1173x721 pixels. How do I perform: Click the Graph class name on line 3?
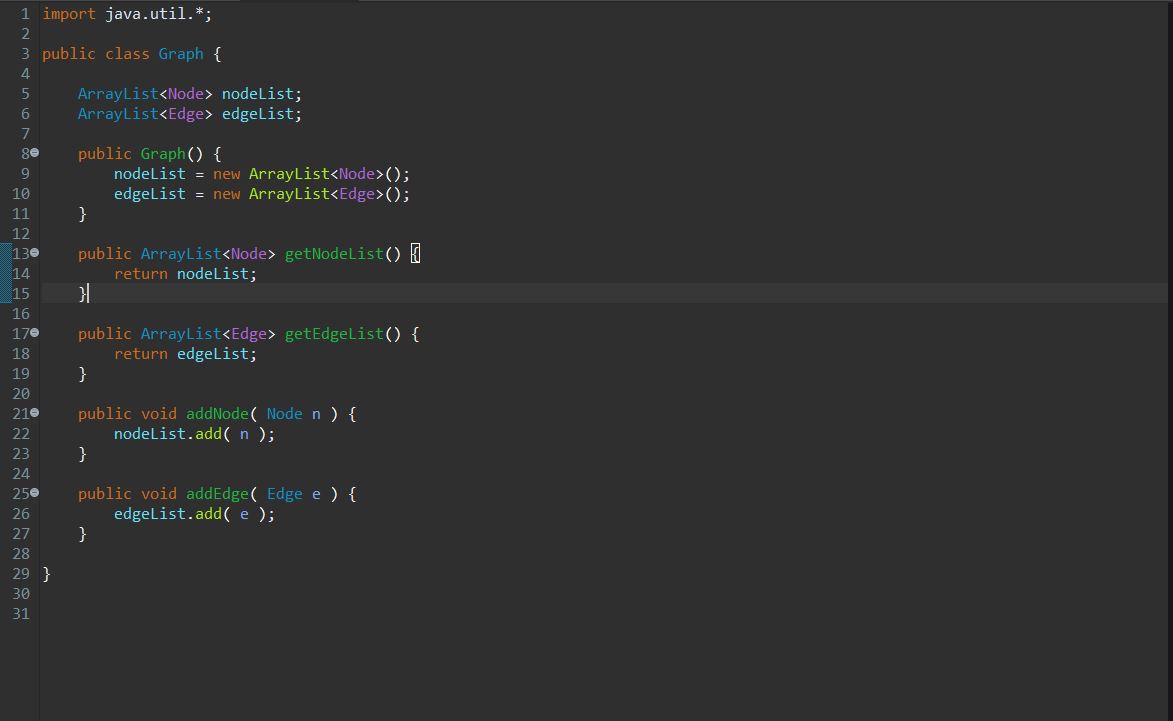point(181,53)
